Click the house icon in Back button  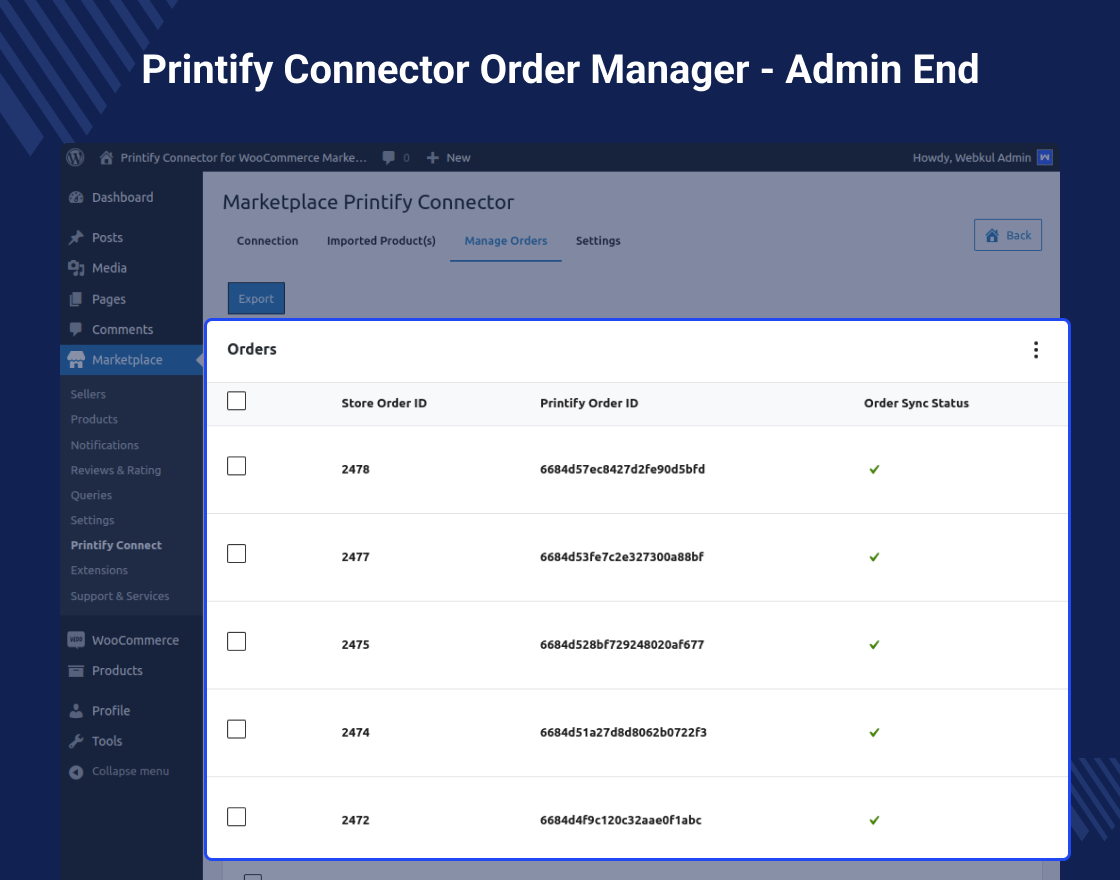992,236
